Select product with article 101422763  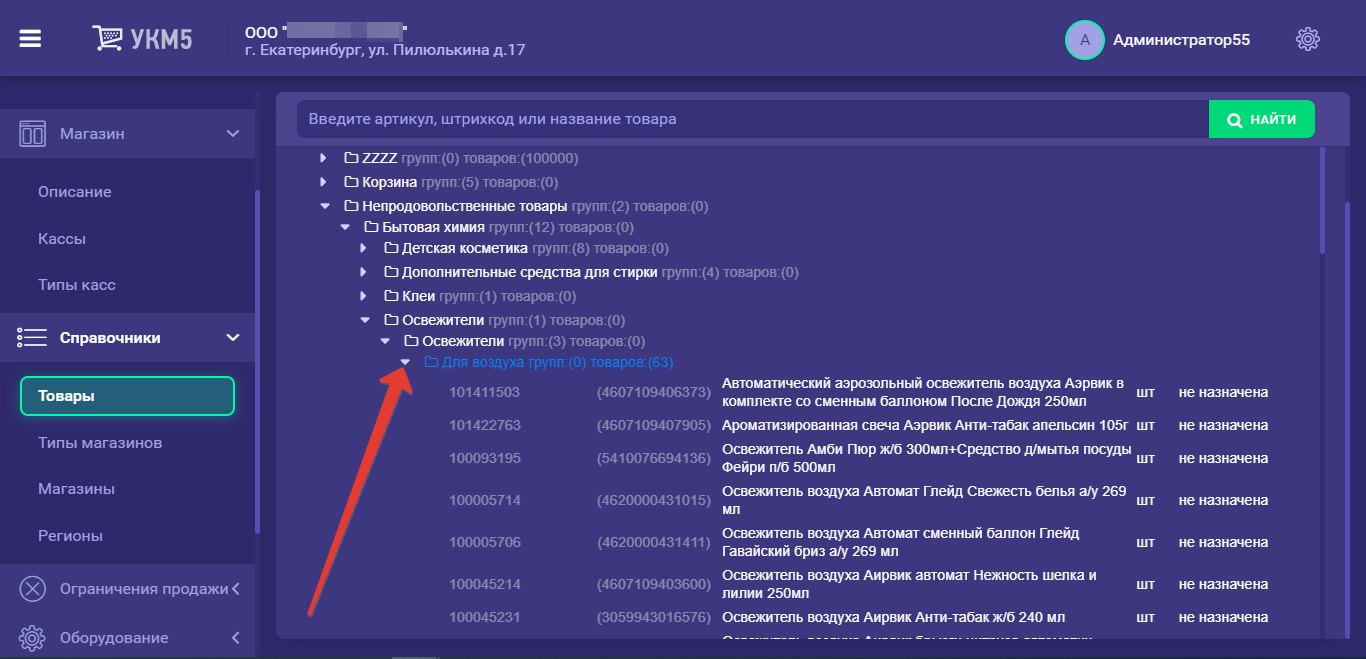(x=485, y=425)
